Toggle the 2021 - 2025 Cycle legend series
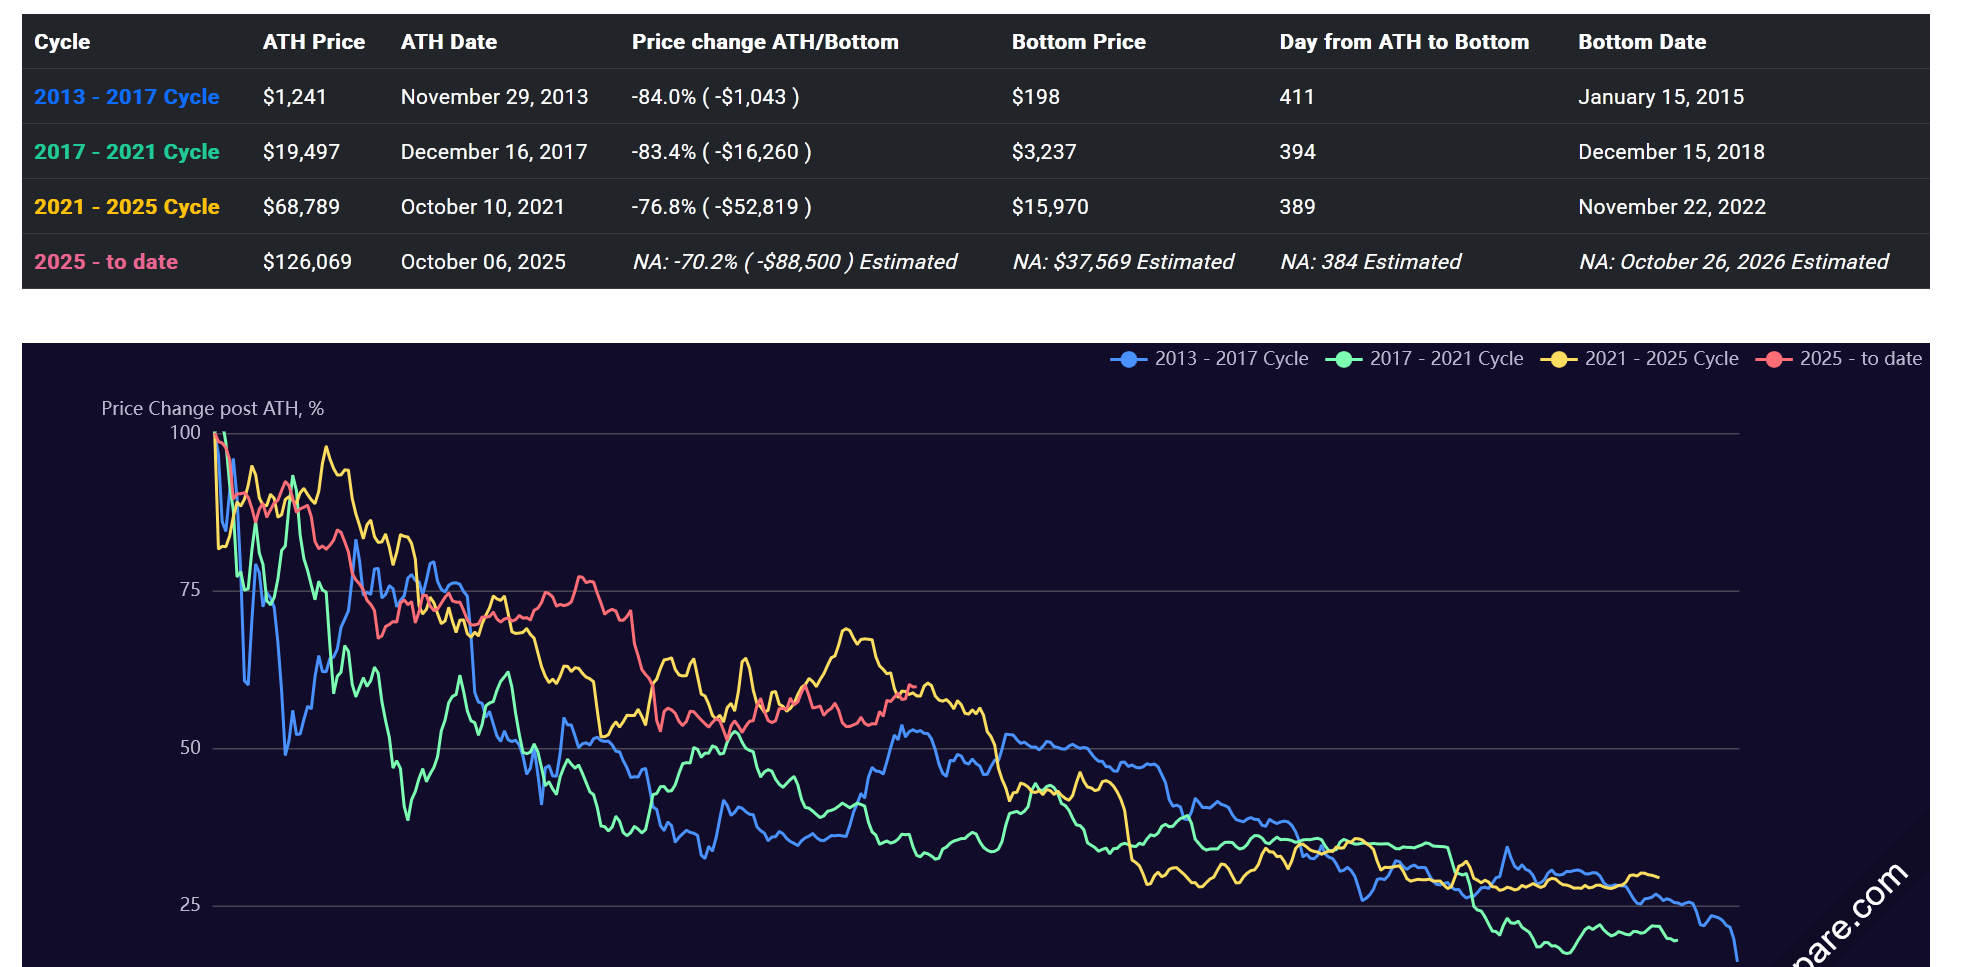The width and height of the screenshot is (1968, 967). (1639, 359)
